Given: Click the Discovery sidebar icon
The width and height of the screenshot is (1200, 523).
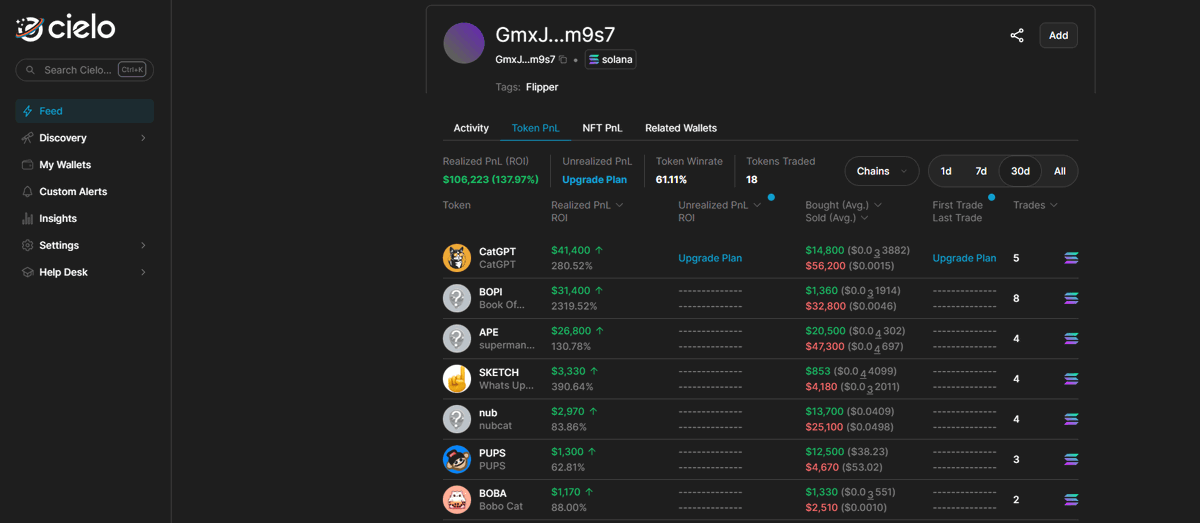Looking at the screenshot, I should [28, 138].
